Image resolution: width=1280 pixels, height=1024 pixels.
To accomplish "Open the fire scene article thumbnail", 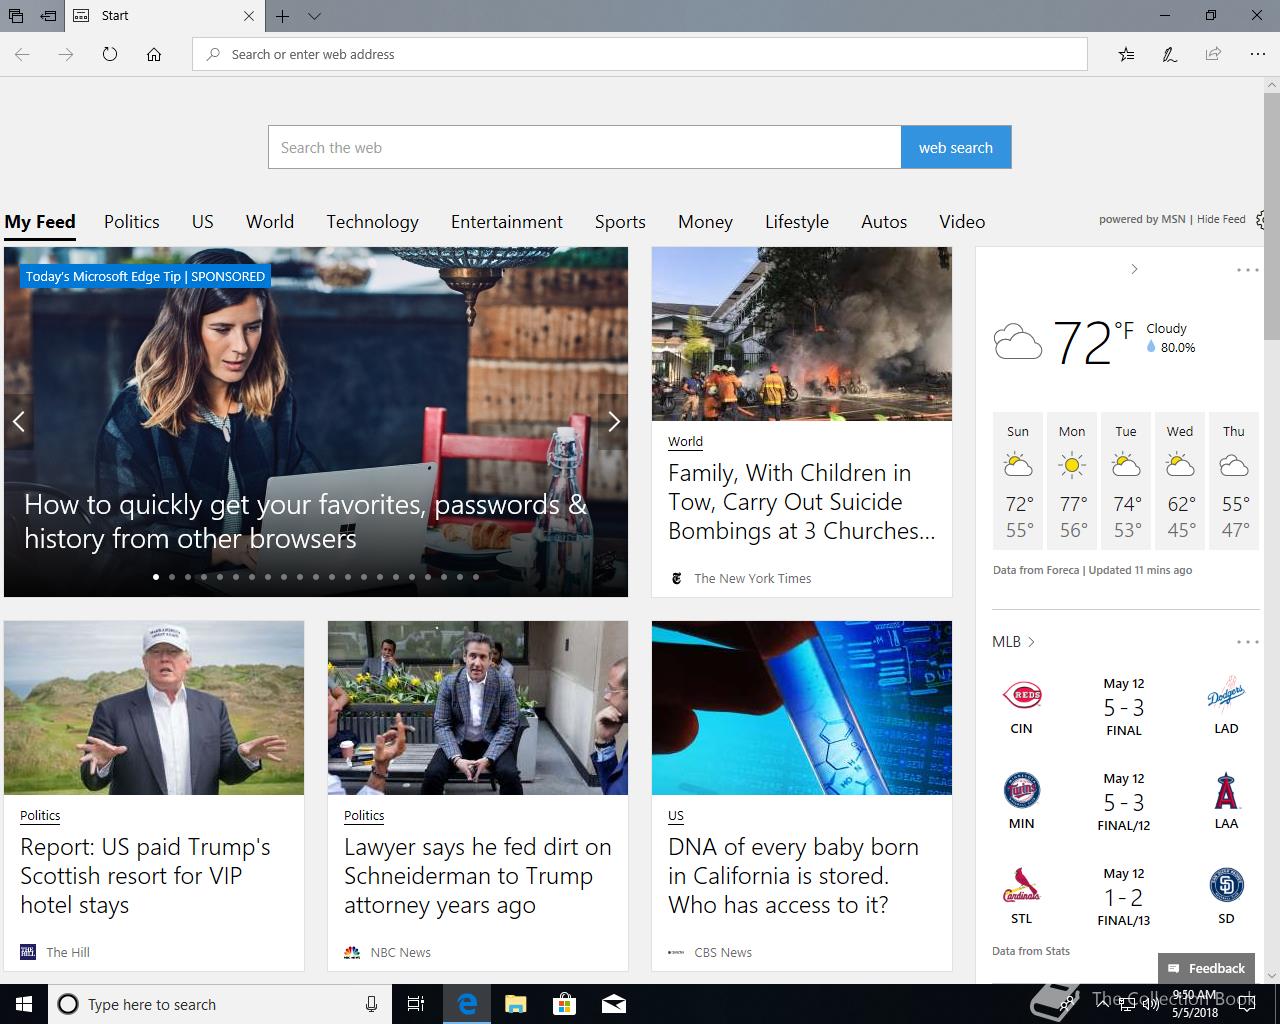I will [802, 334].
